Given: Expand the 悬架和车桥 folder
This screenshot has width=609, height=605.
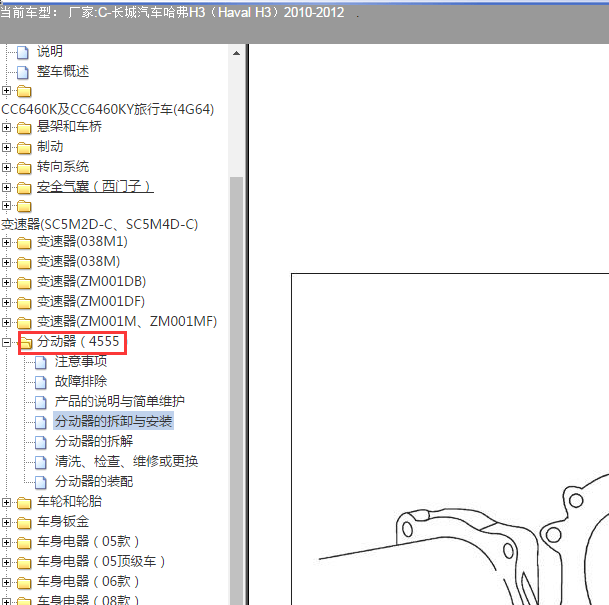Looking at the screenshot, I should pyautogui.click(x=6, y=127).
